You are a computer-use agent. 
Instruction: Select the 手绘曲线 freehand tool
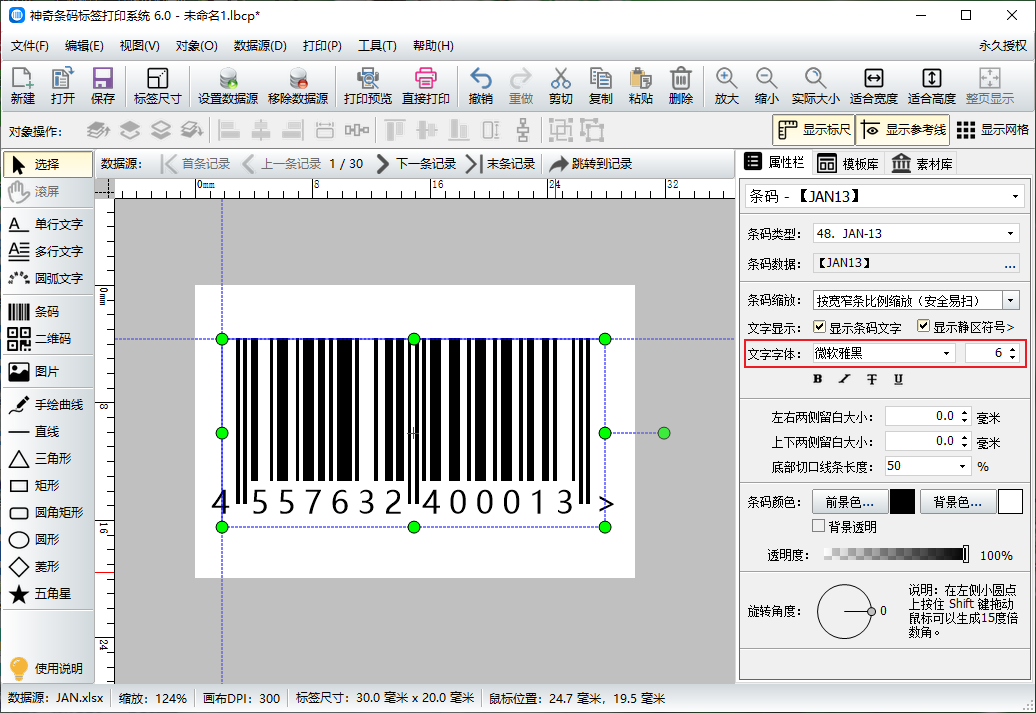point(48,404)
